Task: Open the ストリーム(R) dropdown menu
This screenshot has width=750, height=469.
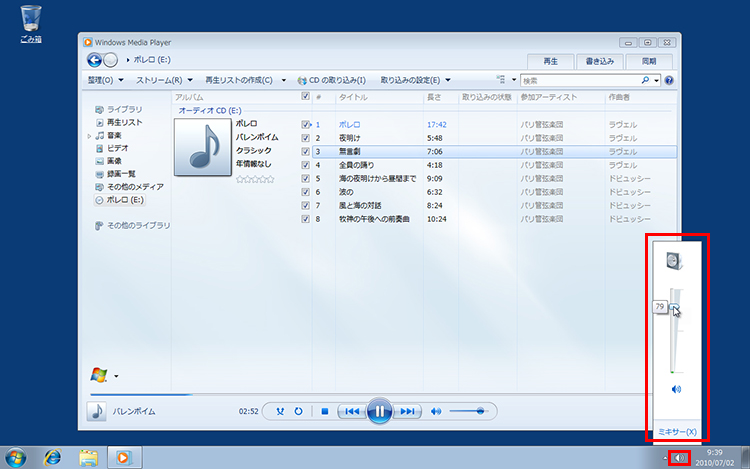Action: 164,80
